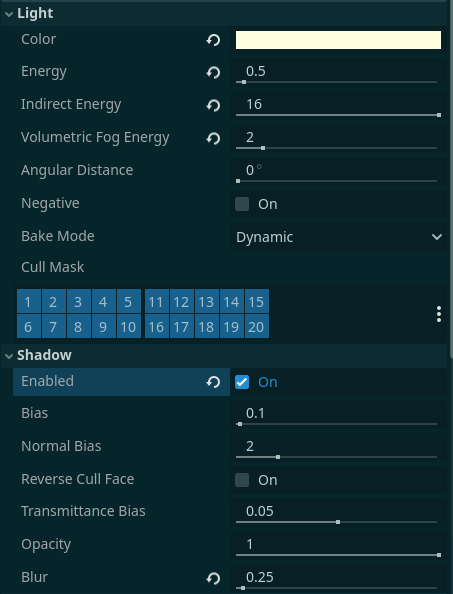Reset the Color property to default
The height and width of the screenshot is (594, 453).
click(x=213, y=40)
